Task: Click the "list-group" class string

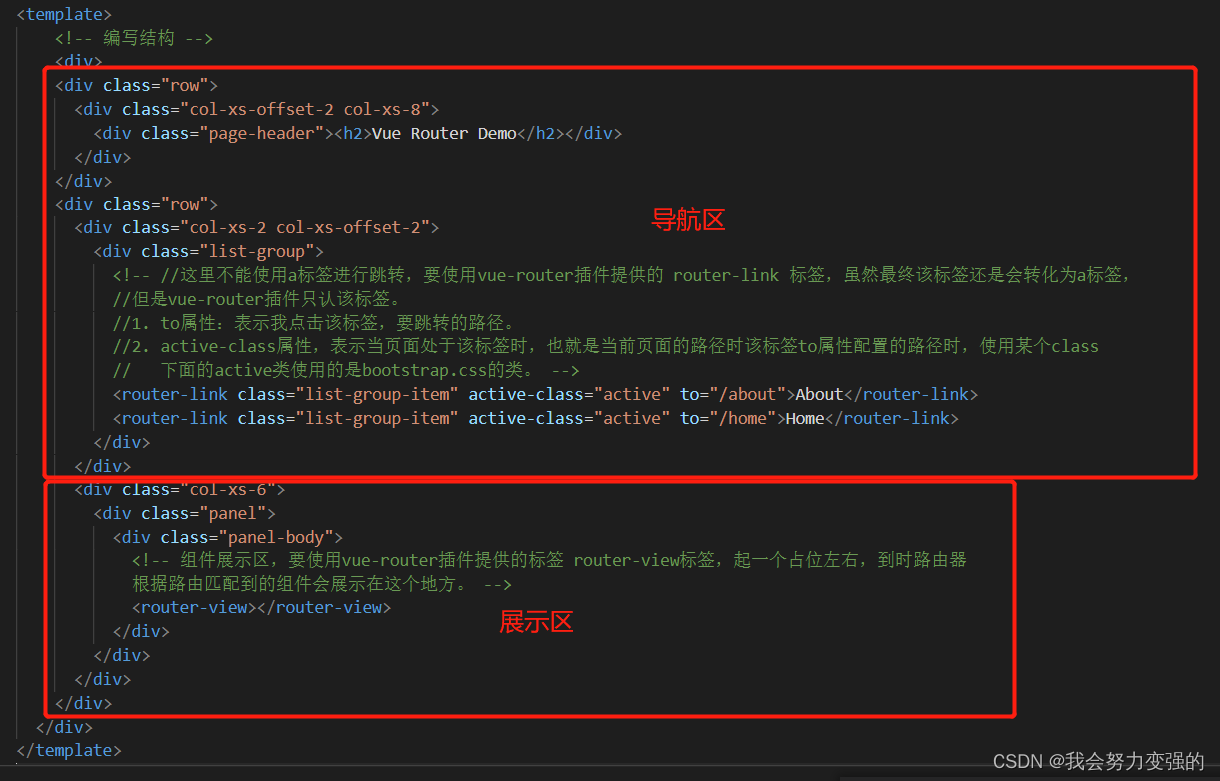Action: [x=258, y=251]
